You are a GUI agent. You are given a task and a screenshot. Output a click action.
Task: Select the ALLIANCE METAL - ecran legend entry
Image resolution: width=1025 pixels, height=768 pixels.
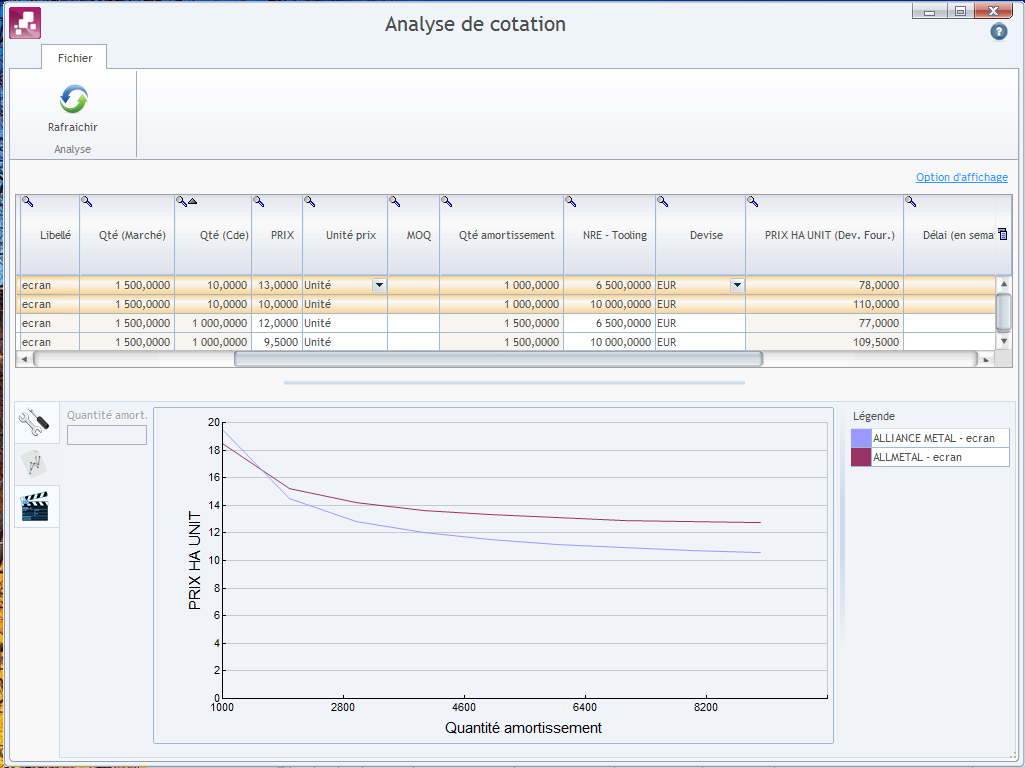933,438
